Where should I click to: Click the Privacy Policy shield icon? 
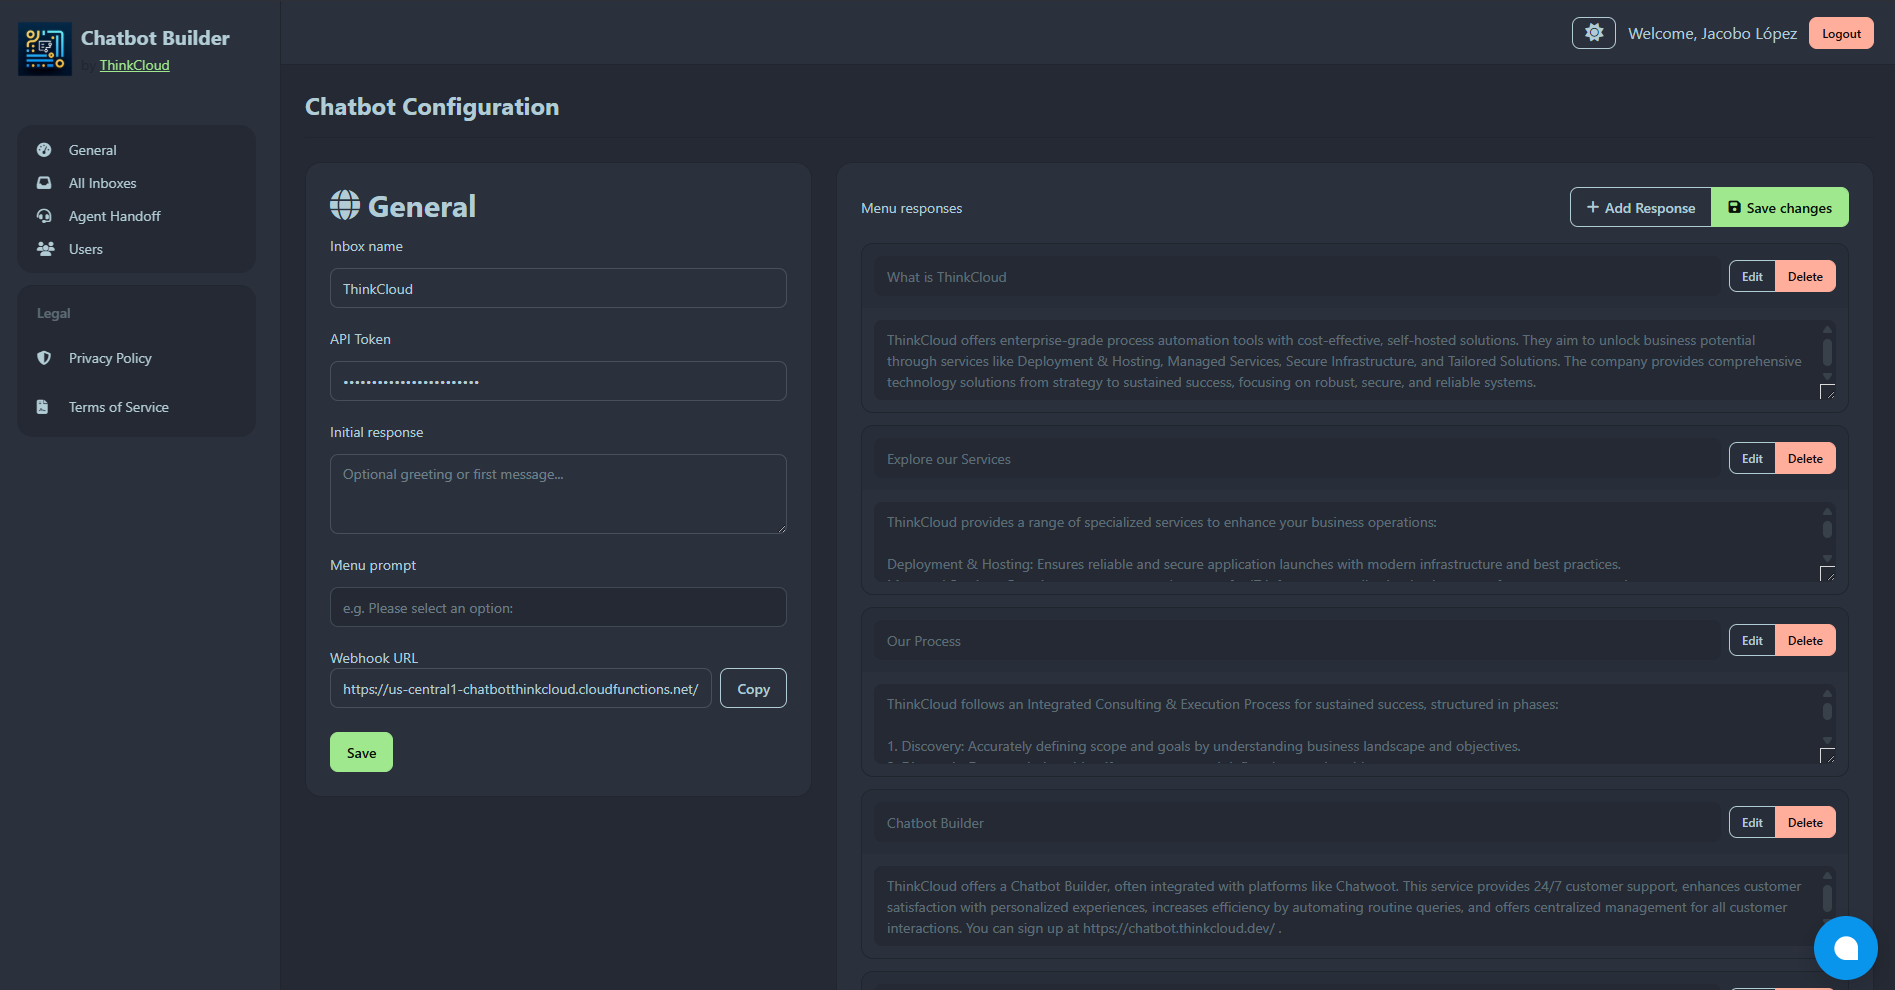pyautogui.click(x=44, y=358)
